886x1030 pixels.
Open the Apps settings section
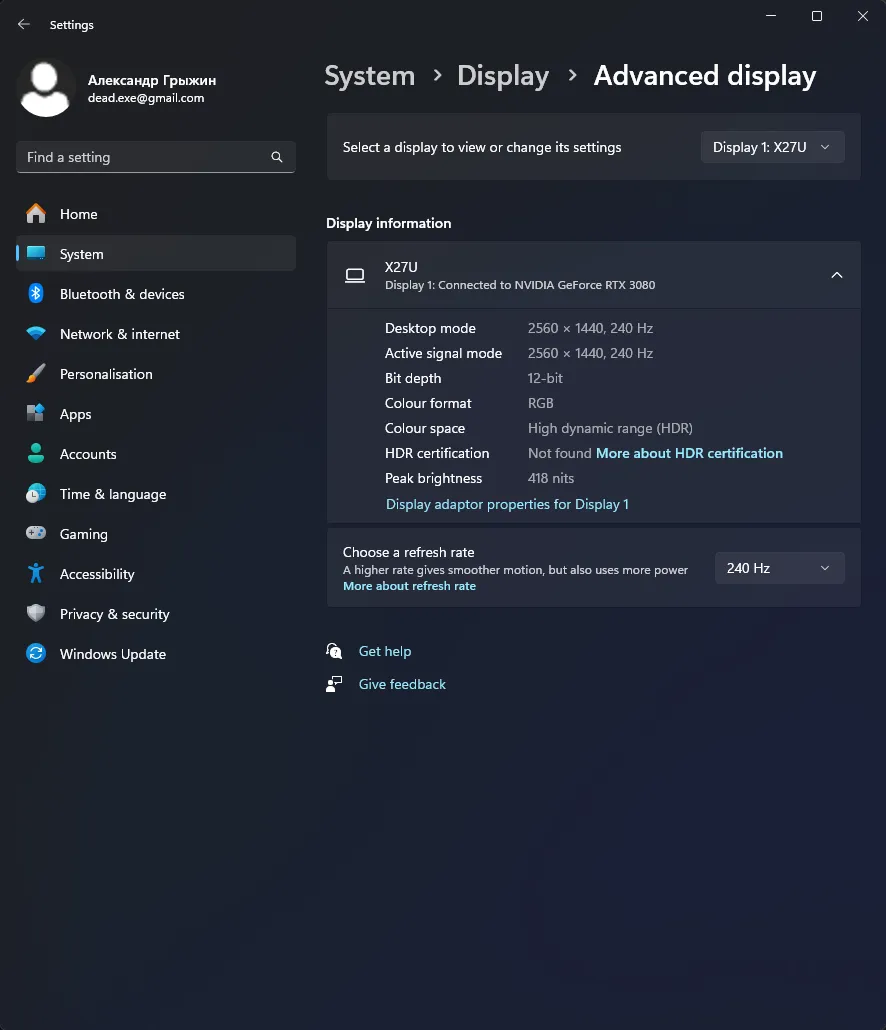pos(75,414)
